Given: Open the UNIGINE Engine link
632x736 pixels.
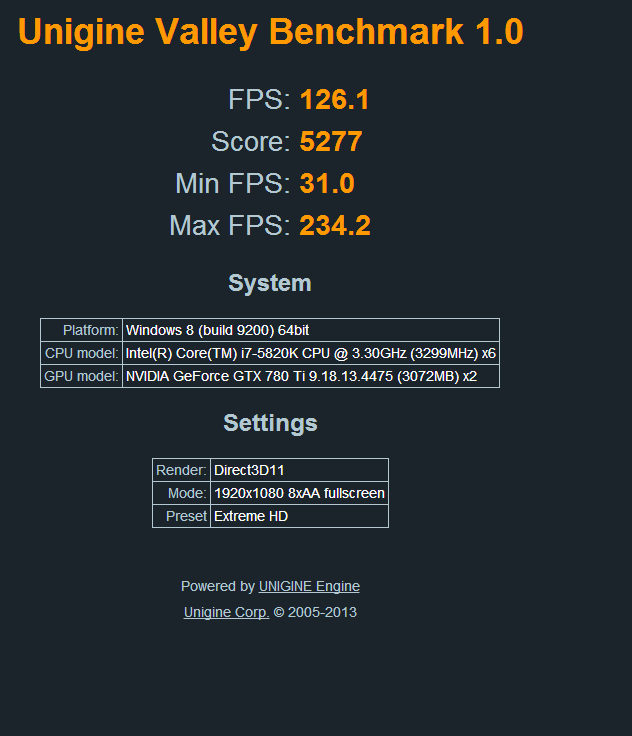Looking at the screenshot, I should [x=309, y=586].
